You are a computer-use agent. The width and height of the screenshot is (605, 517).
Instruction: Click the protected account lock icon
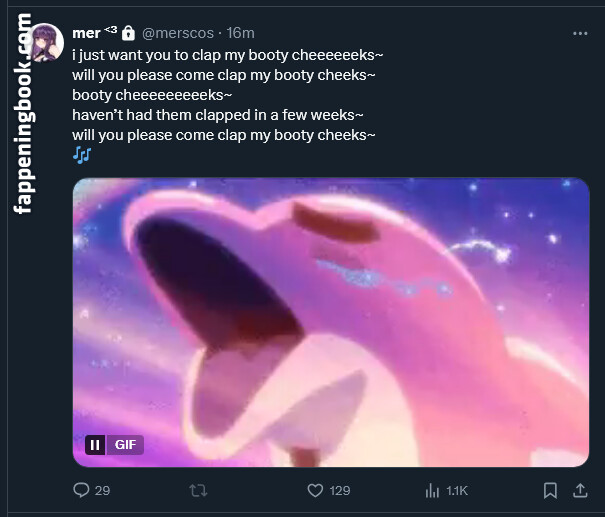click(x=128, y=33)
